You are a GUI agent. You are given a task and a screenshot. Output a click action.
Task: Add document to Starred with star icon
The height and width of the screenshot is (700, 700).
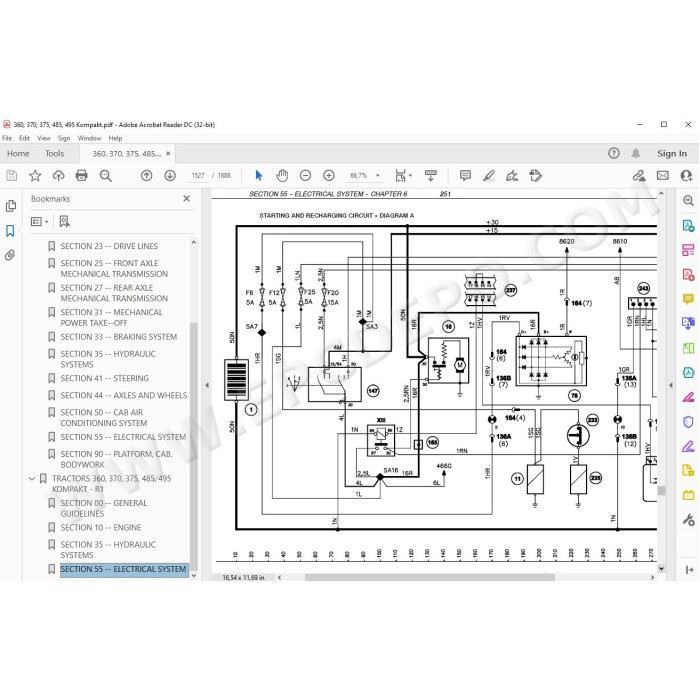[35, 175]
